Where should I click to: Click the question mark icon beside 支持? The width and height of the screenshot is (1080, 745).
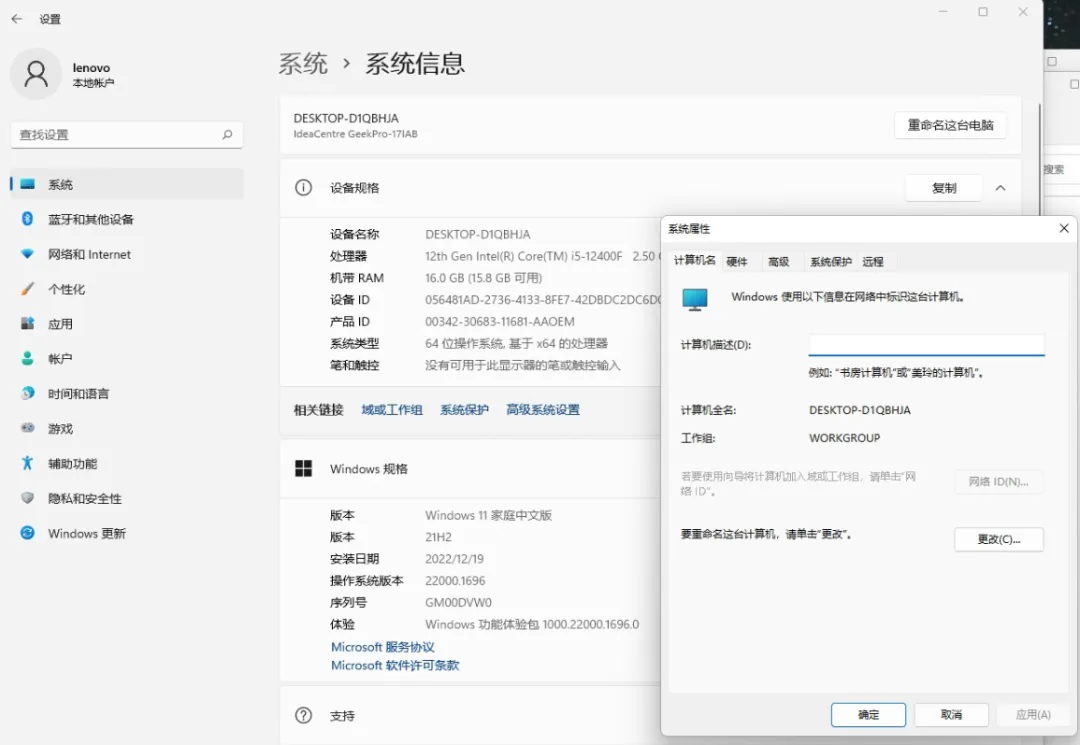click(x=303, y=715)
